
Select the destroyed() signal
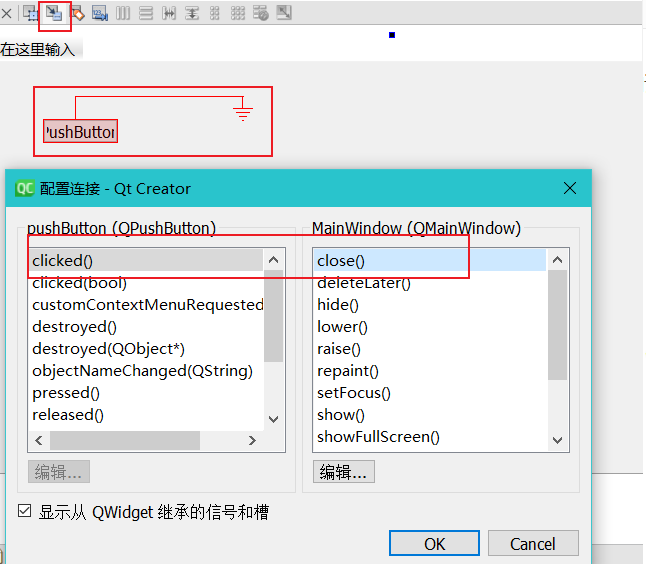click(147, 327)
